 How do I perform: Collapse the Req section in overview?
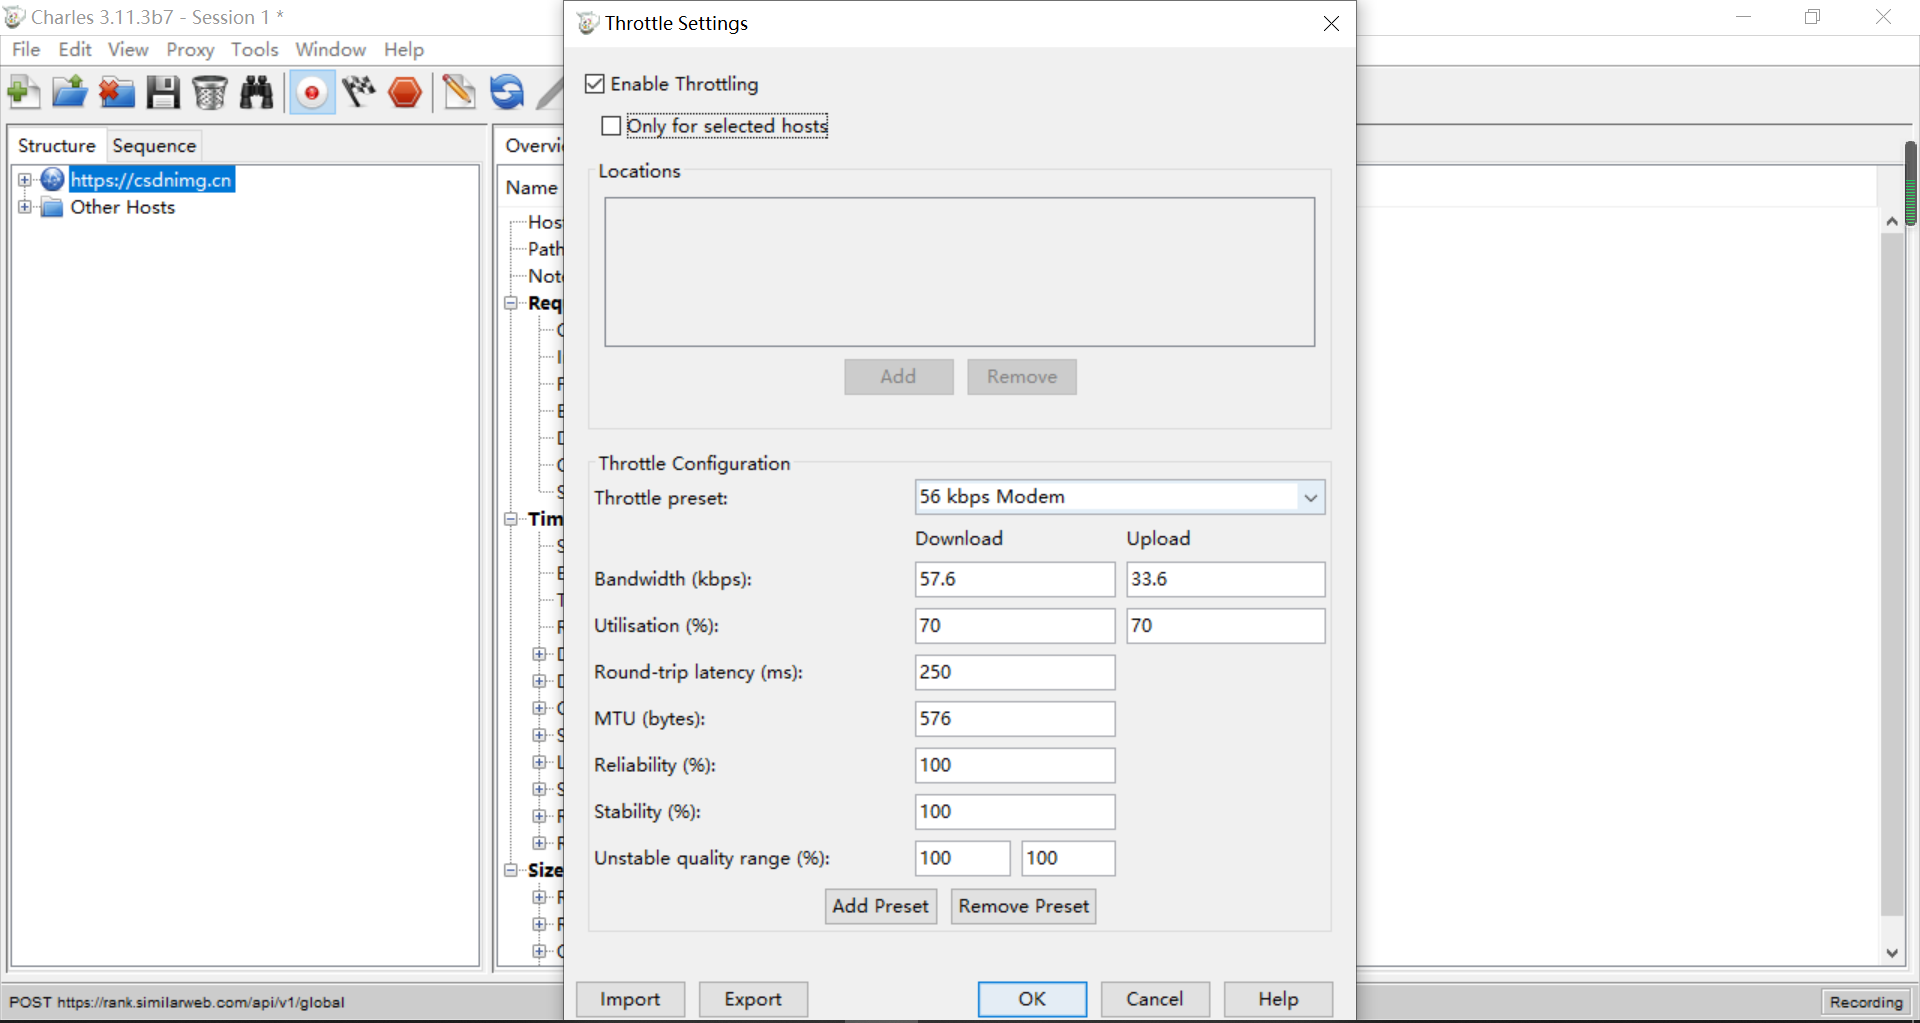511,303
